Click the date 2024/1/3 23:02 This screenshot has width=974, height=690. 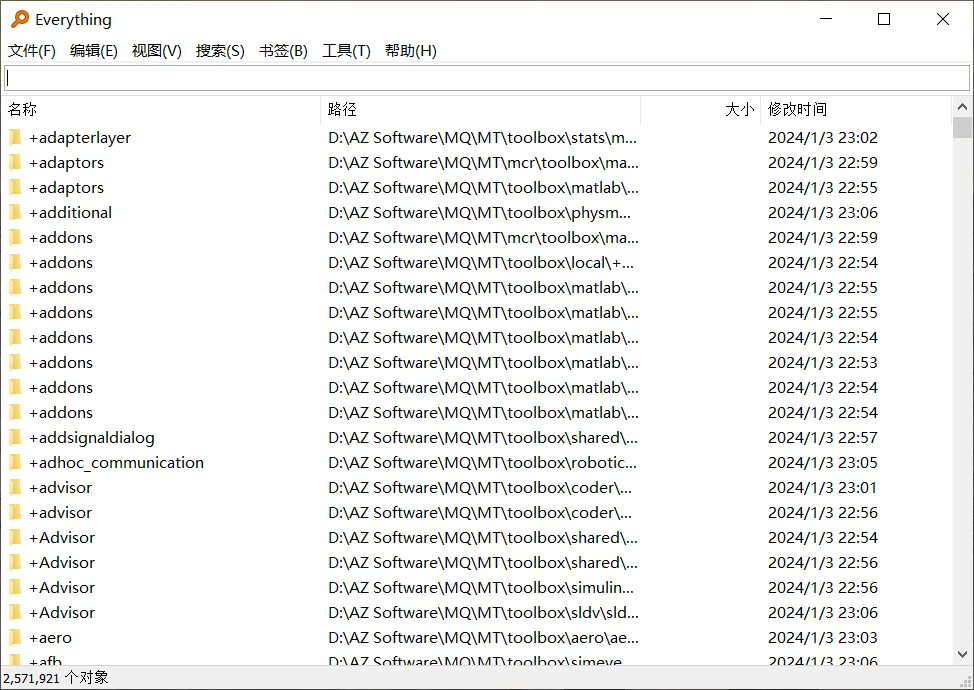(822, 137)
